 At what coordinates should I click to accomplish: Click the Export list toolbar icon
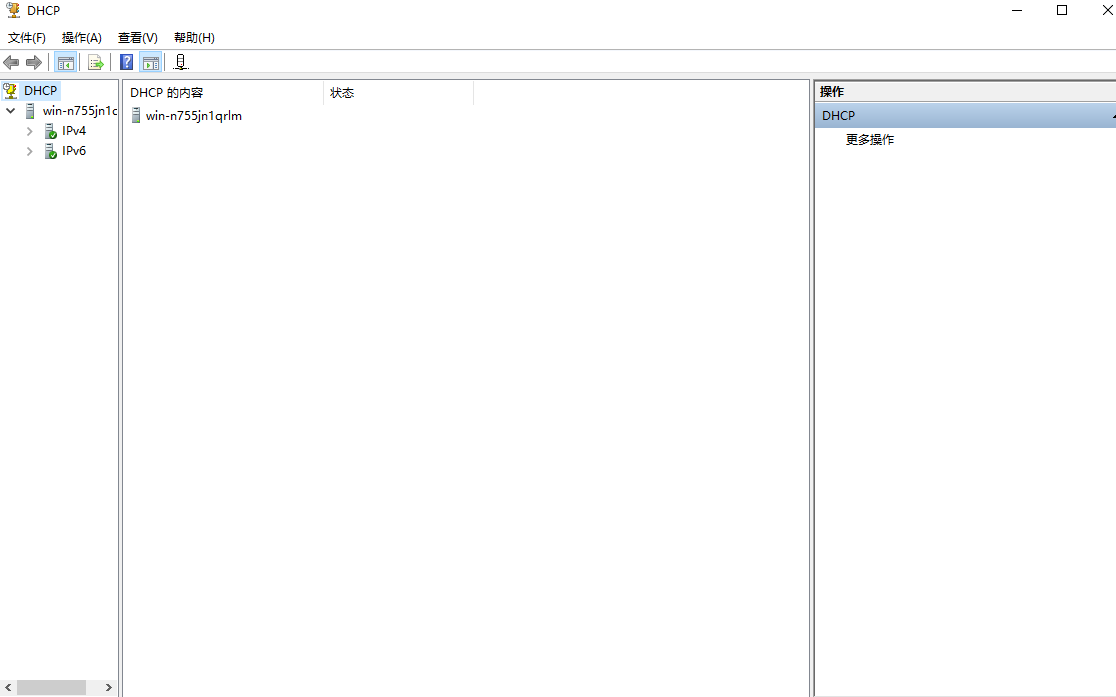pyautogui.click(x=95, y=63)
